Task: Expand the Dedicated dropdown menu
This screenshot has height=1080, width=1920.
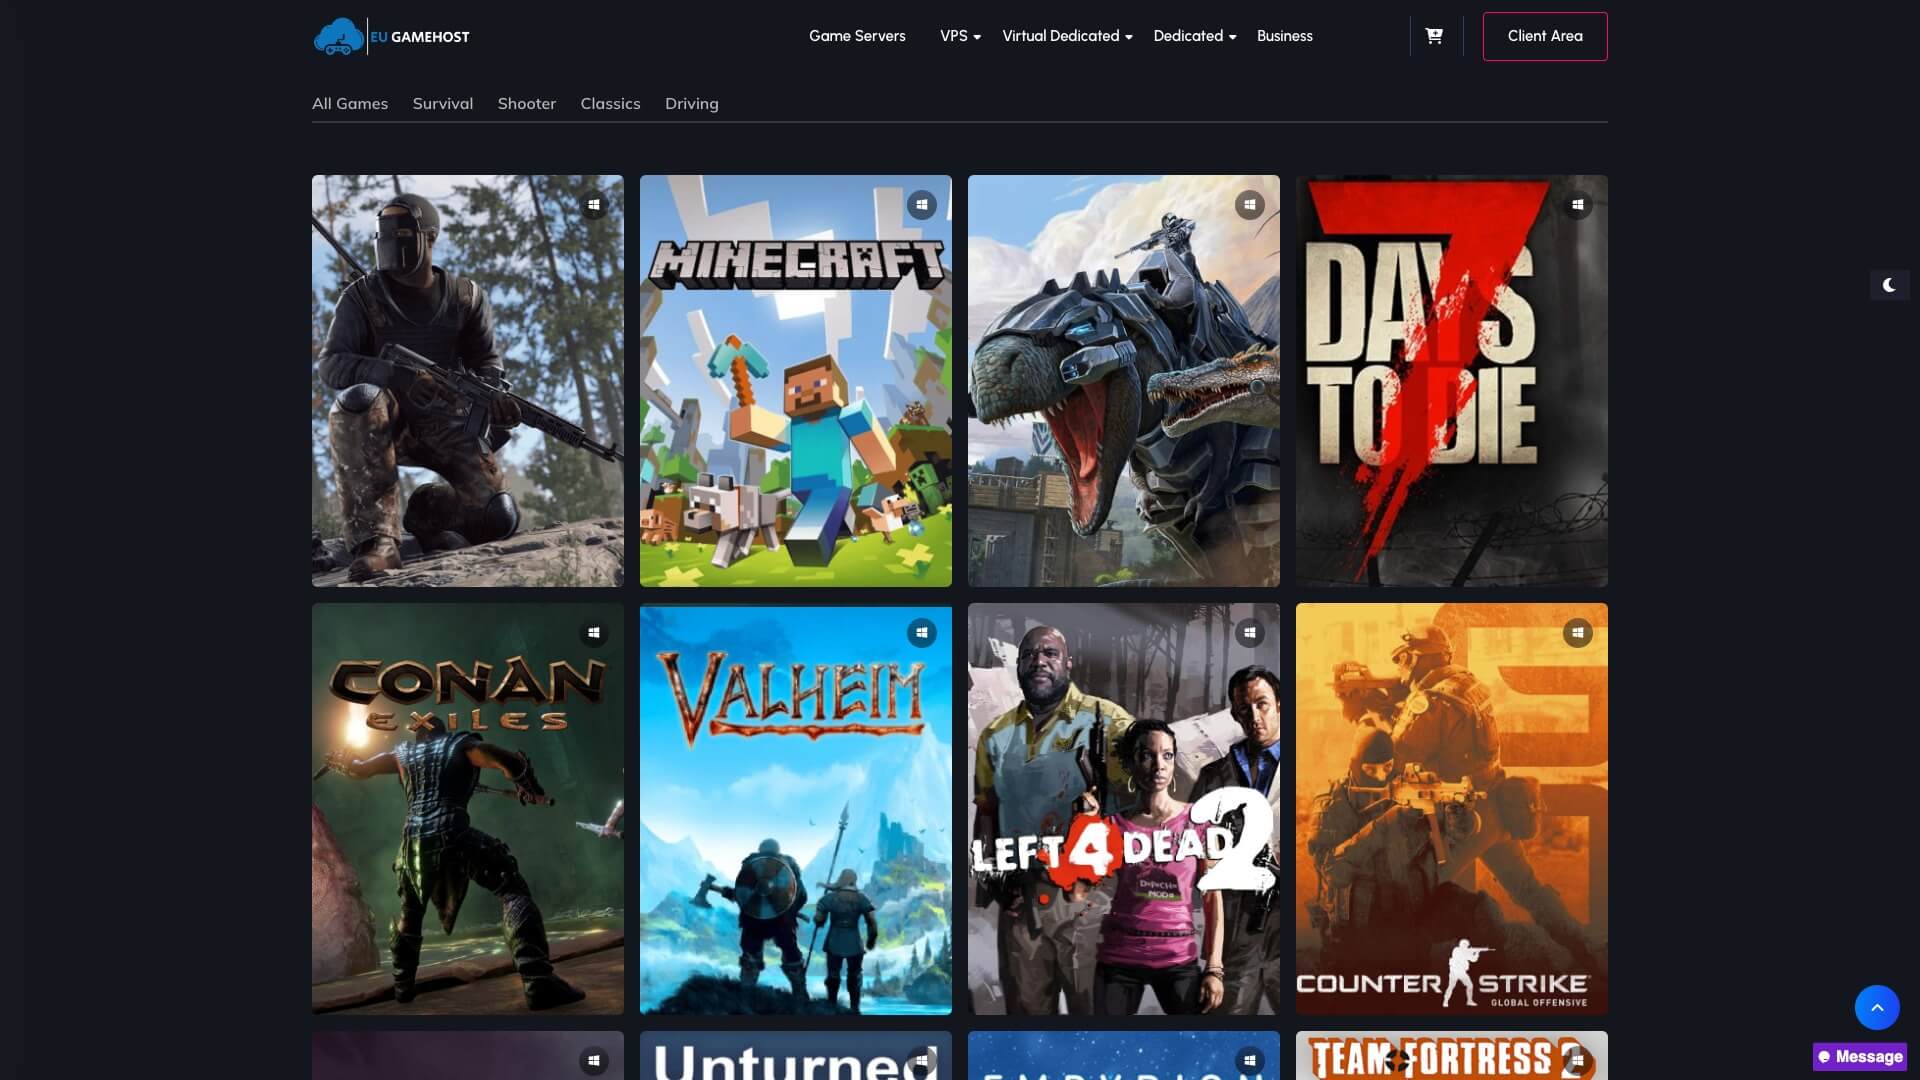Action: pyautogui.click(x=1194, y=36)
